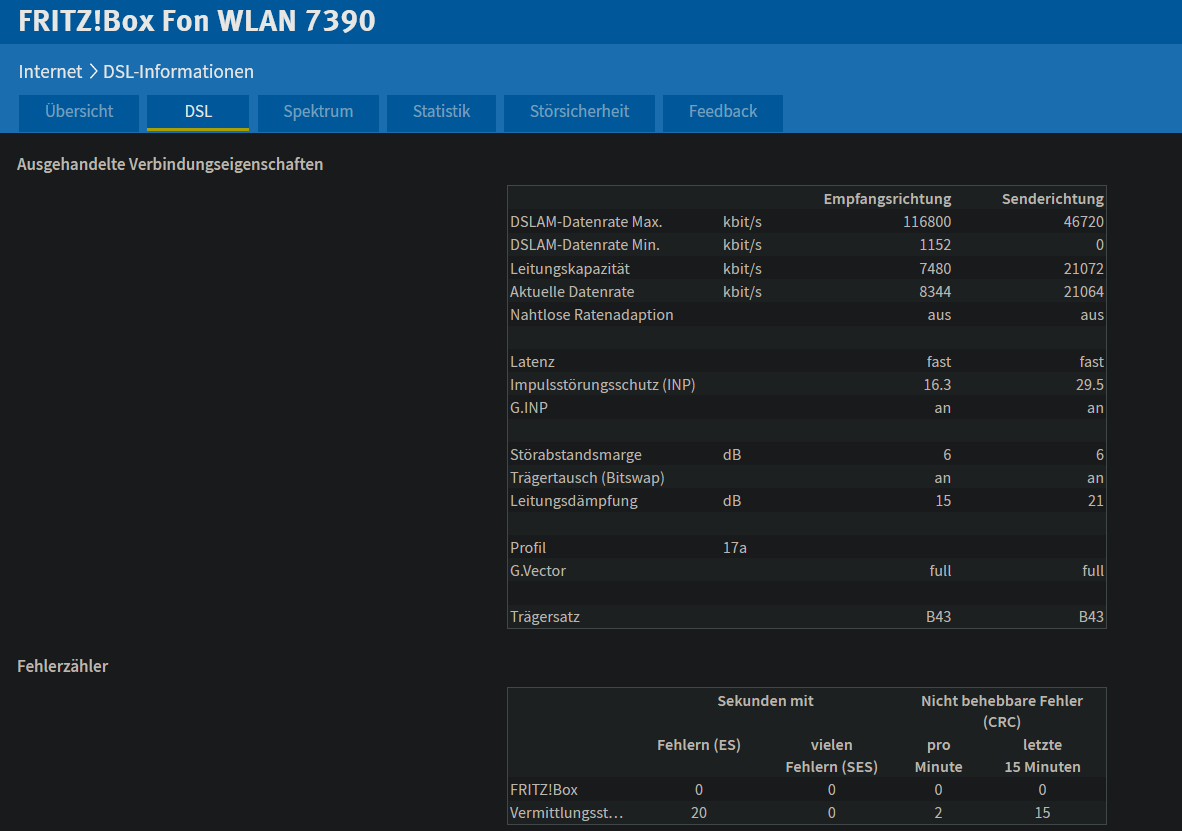Screen dimensions: 1182x831
Task: Click DSL-Informationen in the breadcrumb
Action: point(178,72)
